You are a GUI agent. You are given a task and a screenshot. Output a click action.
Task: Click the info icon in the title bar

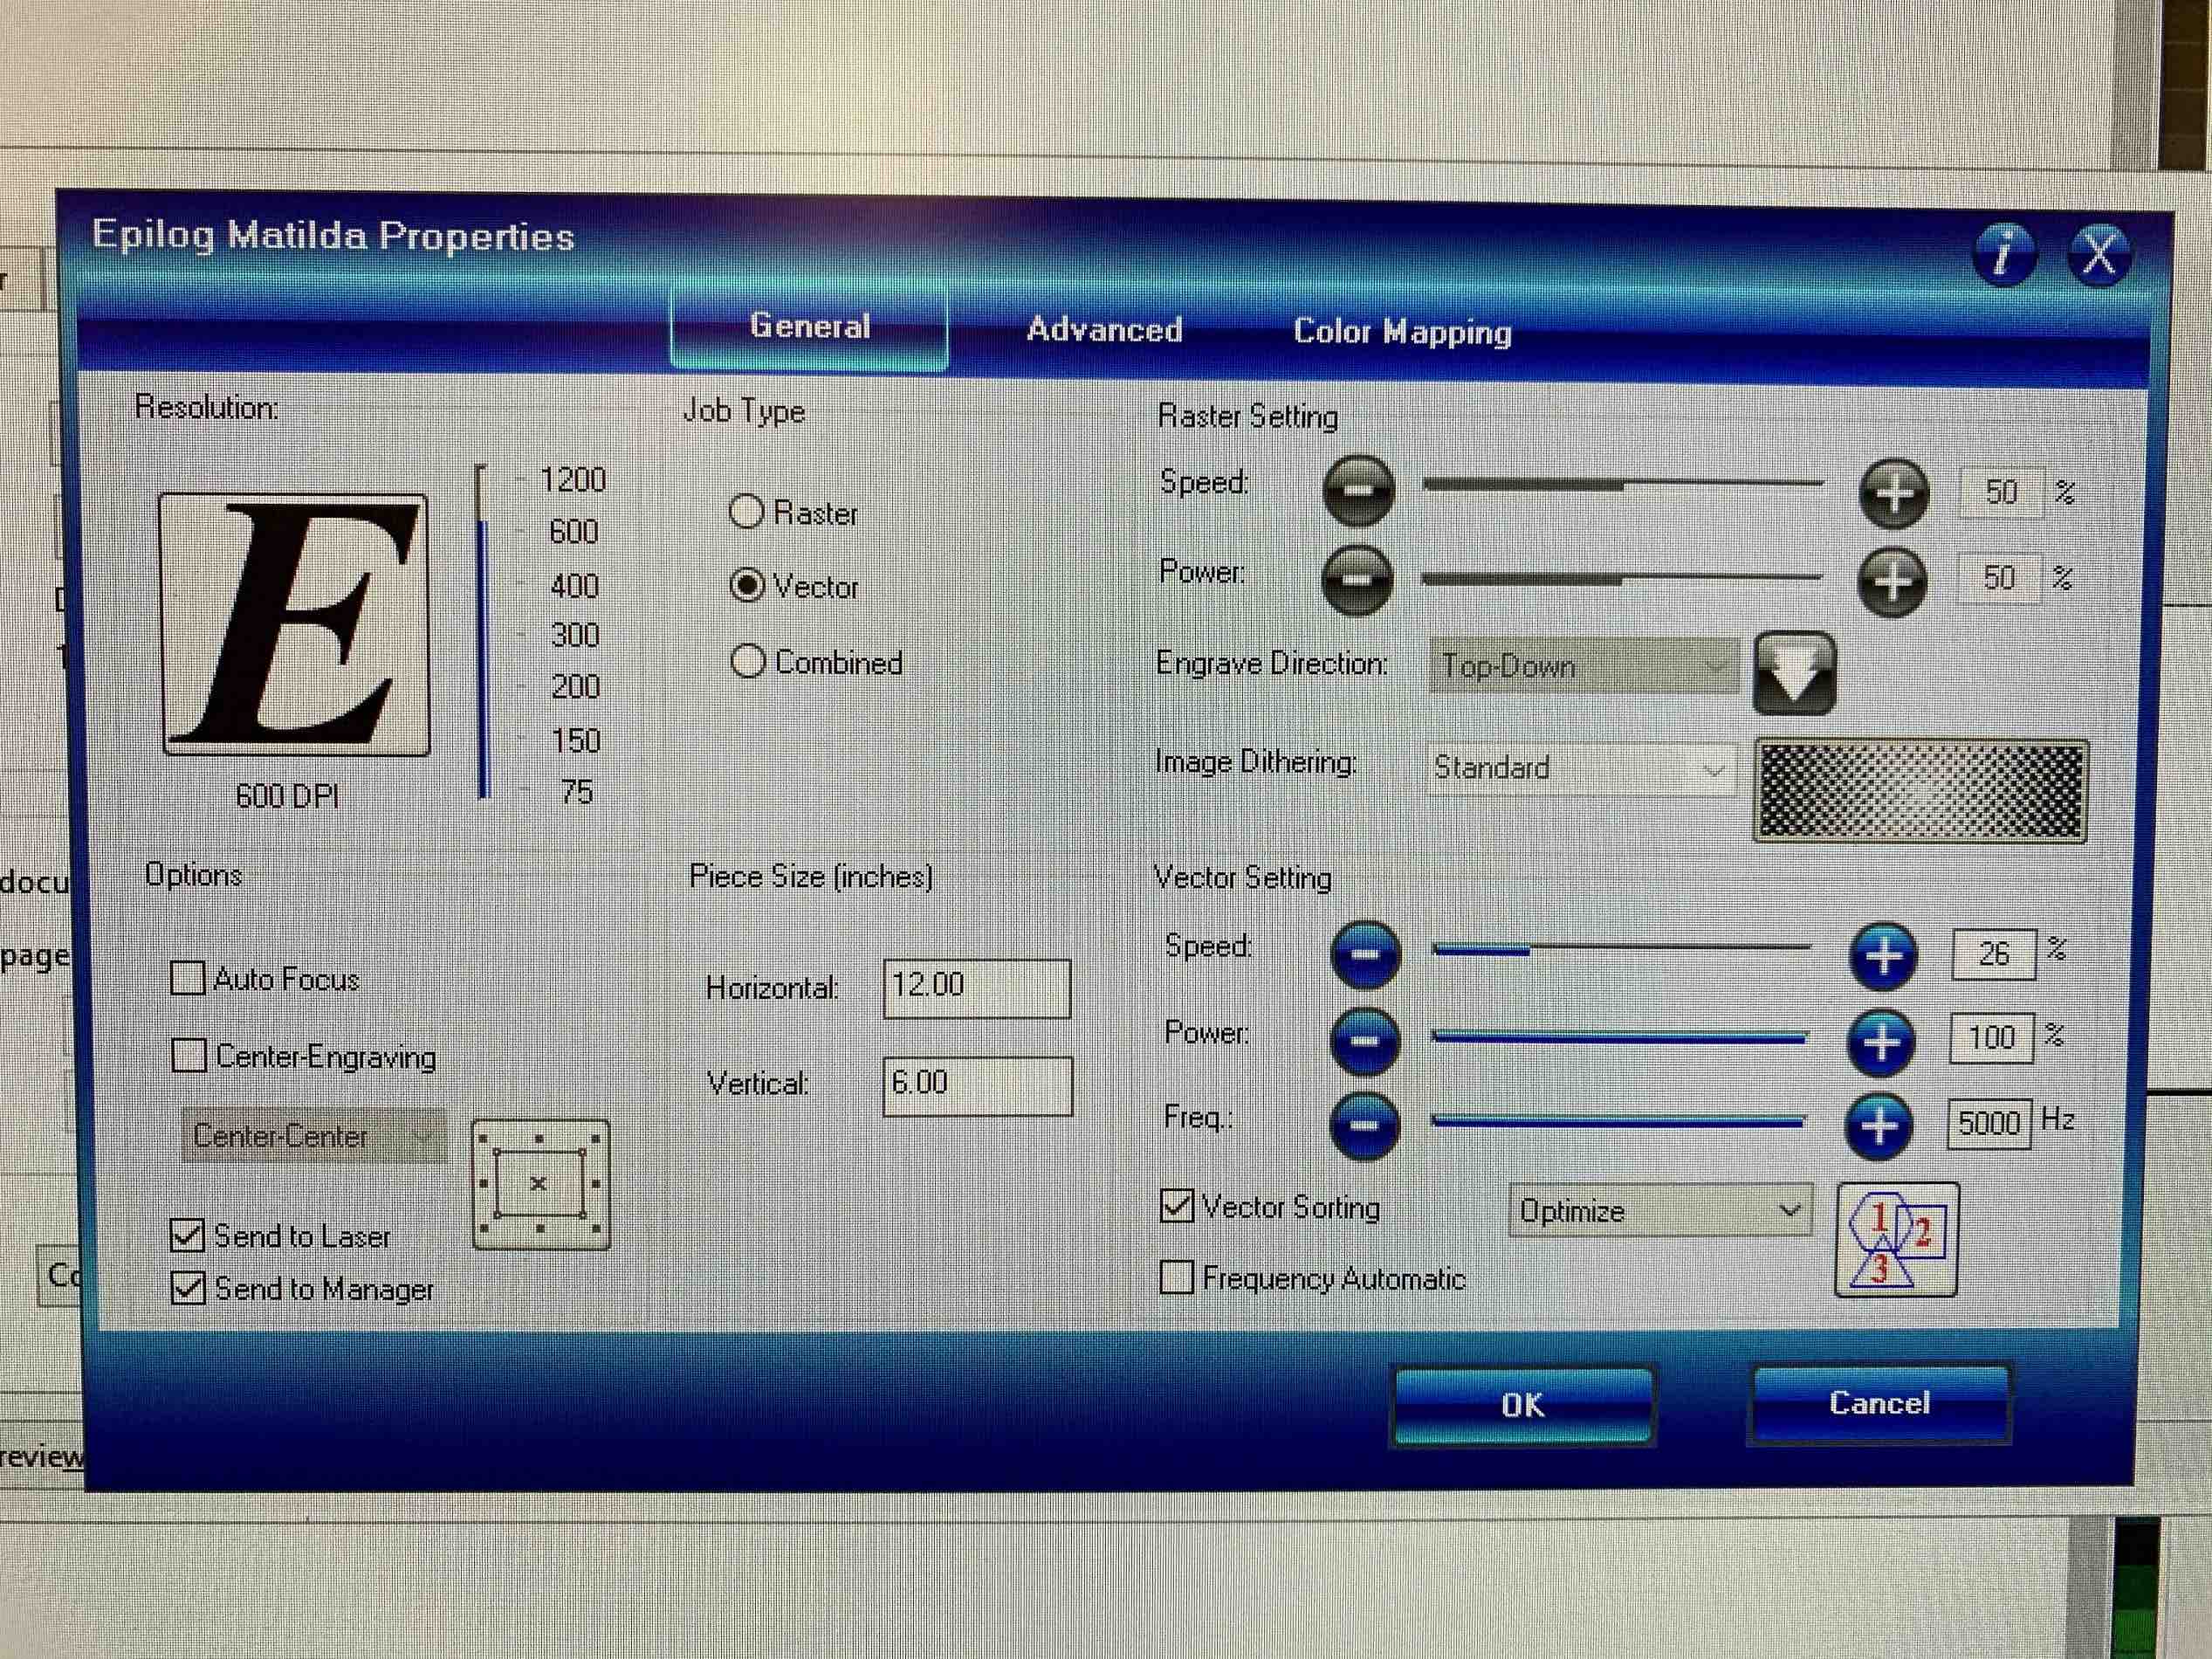coord(2004,254)
